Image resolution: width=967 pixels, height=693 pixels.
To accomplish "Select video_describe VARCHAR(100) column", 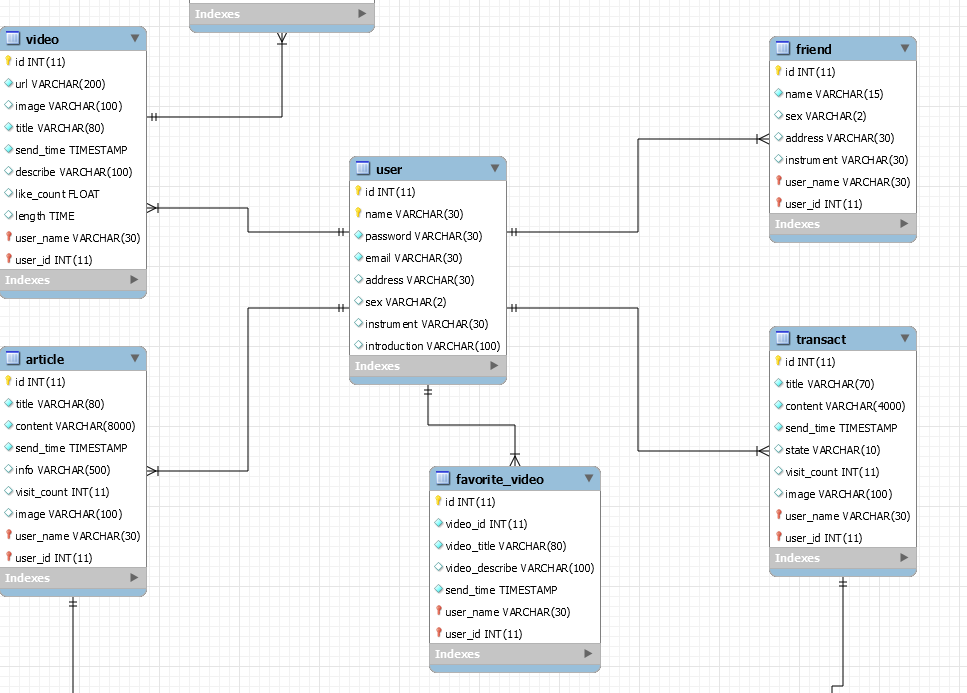I will (515, 568).
